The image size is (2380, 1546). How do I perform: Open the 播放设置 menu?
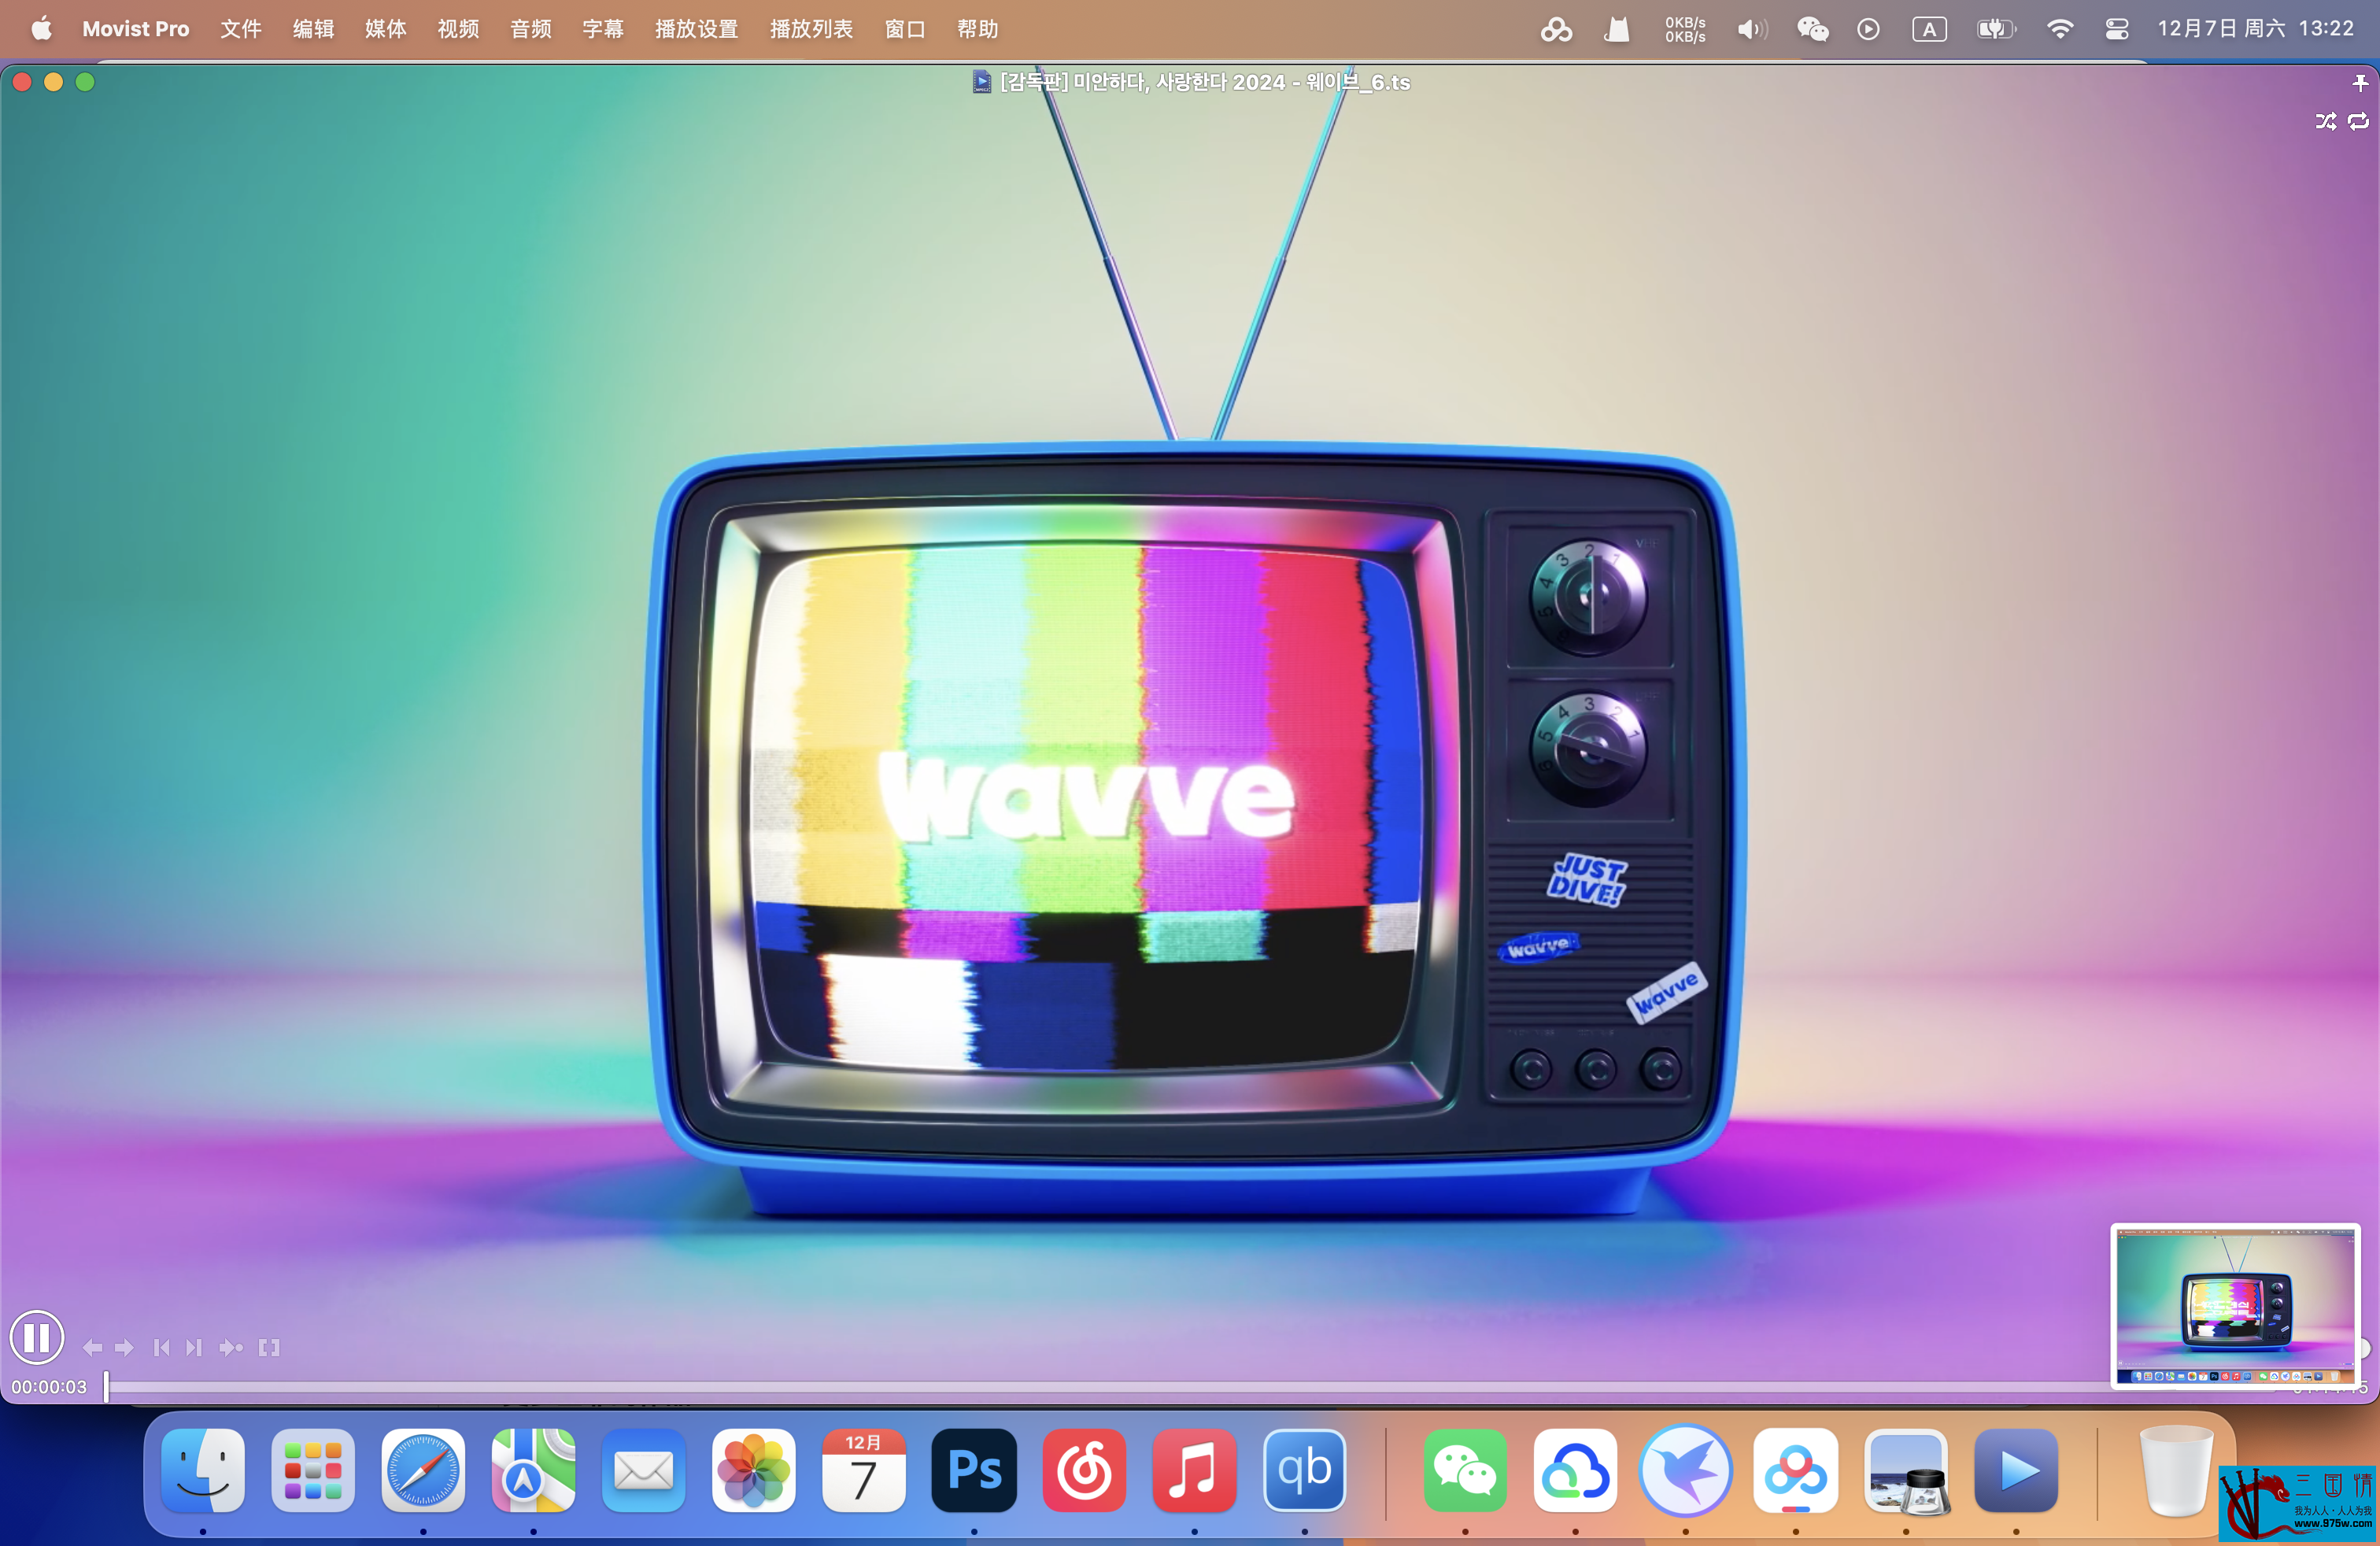(x=696, y=29)
